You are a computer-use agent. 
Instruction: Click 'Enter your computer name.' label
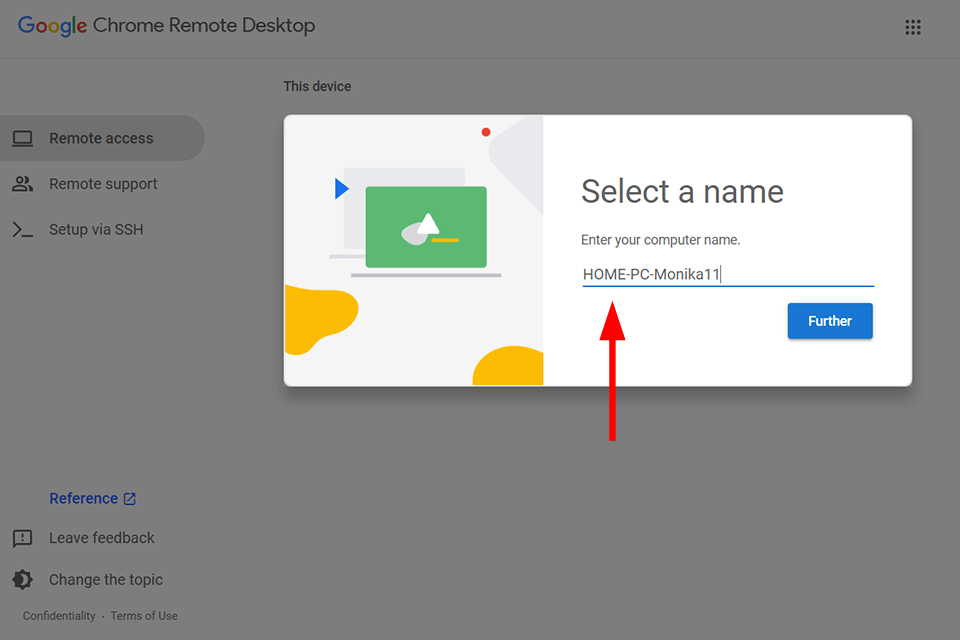coord(661,240)
